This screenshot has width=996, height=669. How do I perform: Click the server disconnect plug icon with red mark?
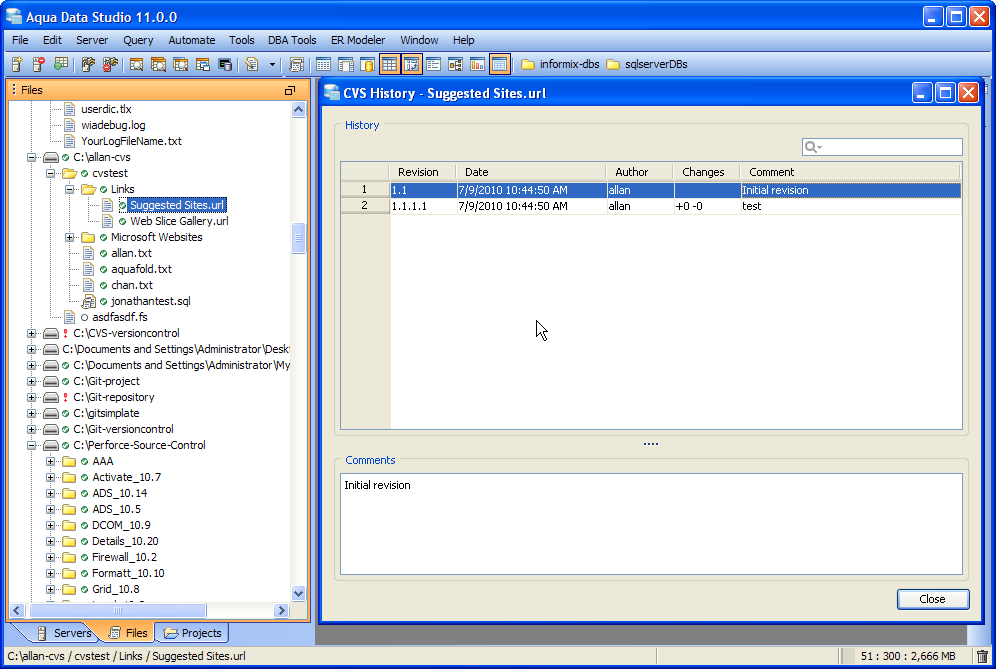pyautogui.click(x=111, y=64)
